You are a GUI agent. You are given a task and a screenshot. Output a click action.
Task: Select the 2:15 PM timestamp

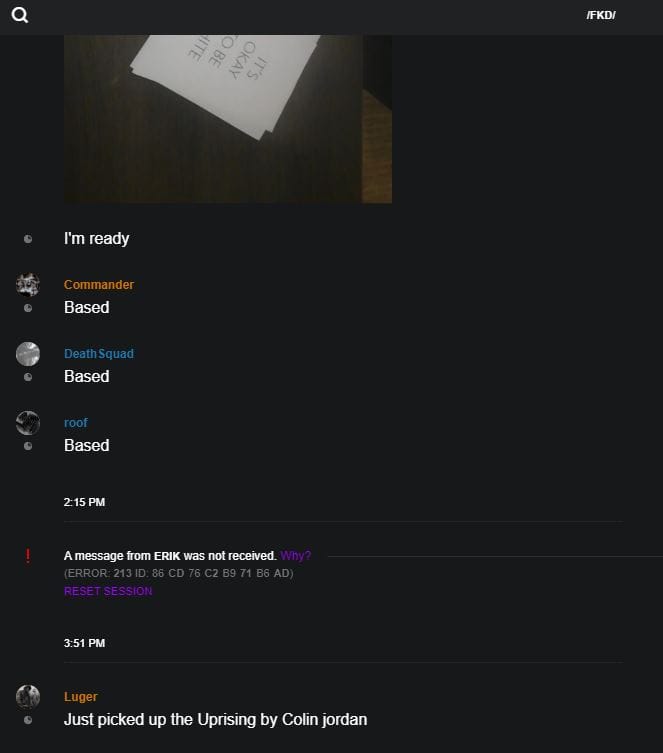[84, 502]
